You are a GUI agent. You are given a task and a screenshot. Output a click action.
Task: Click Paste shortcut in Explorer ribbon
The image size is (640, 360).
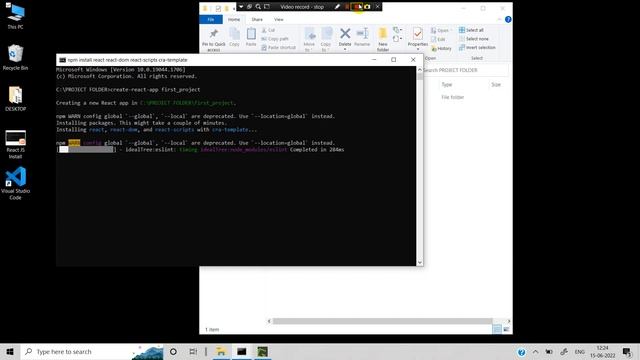coord(278,48)
